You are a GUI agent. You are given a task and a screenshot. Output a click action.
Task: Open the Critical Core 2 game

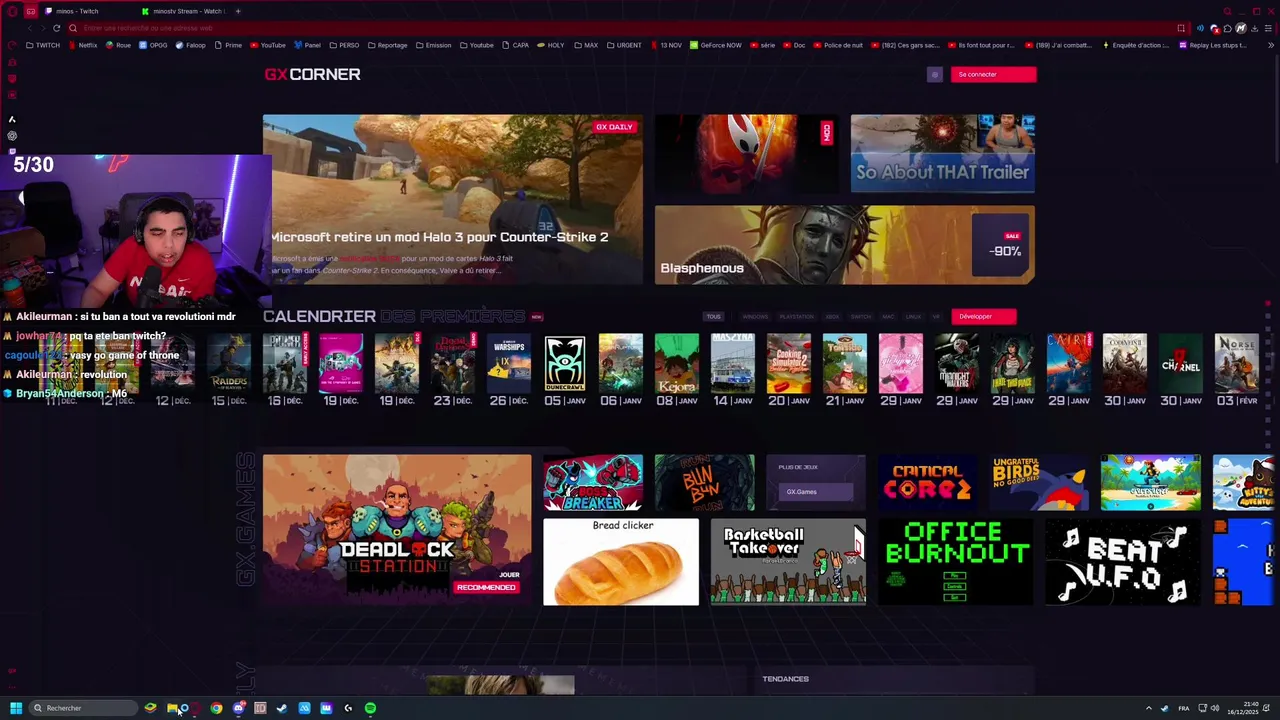(x=927, y=482)
